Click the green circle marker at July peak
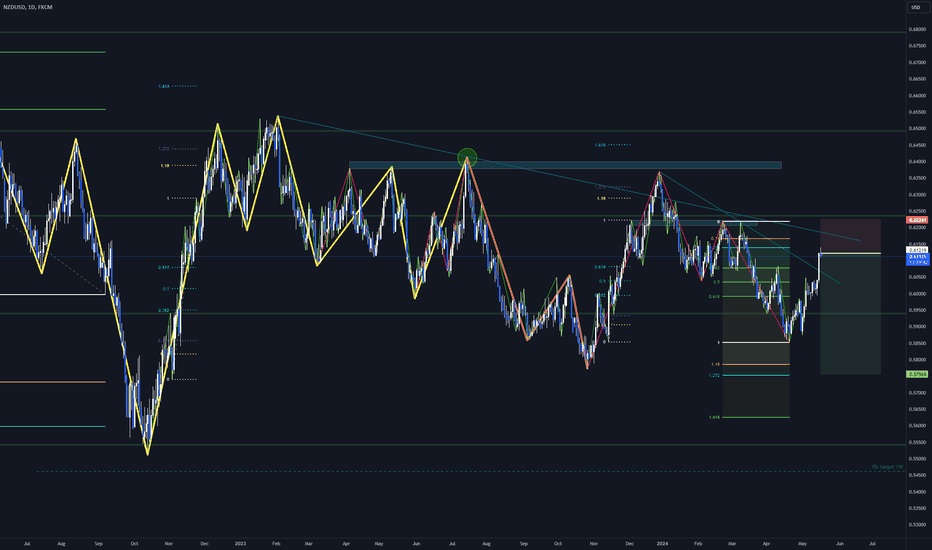932x550 pixels. 467,158
